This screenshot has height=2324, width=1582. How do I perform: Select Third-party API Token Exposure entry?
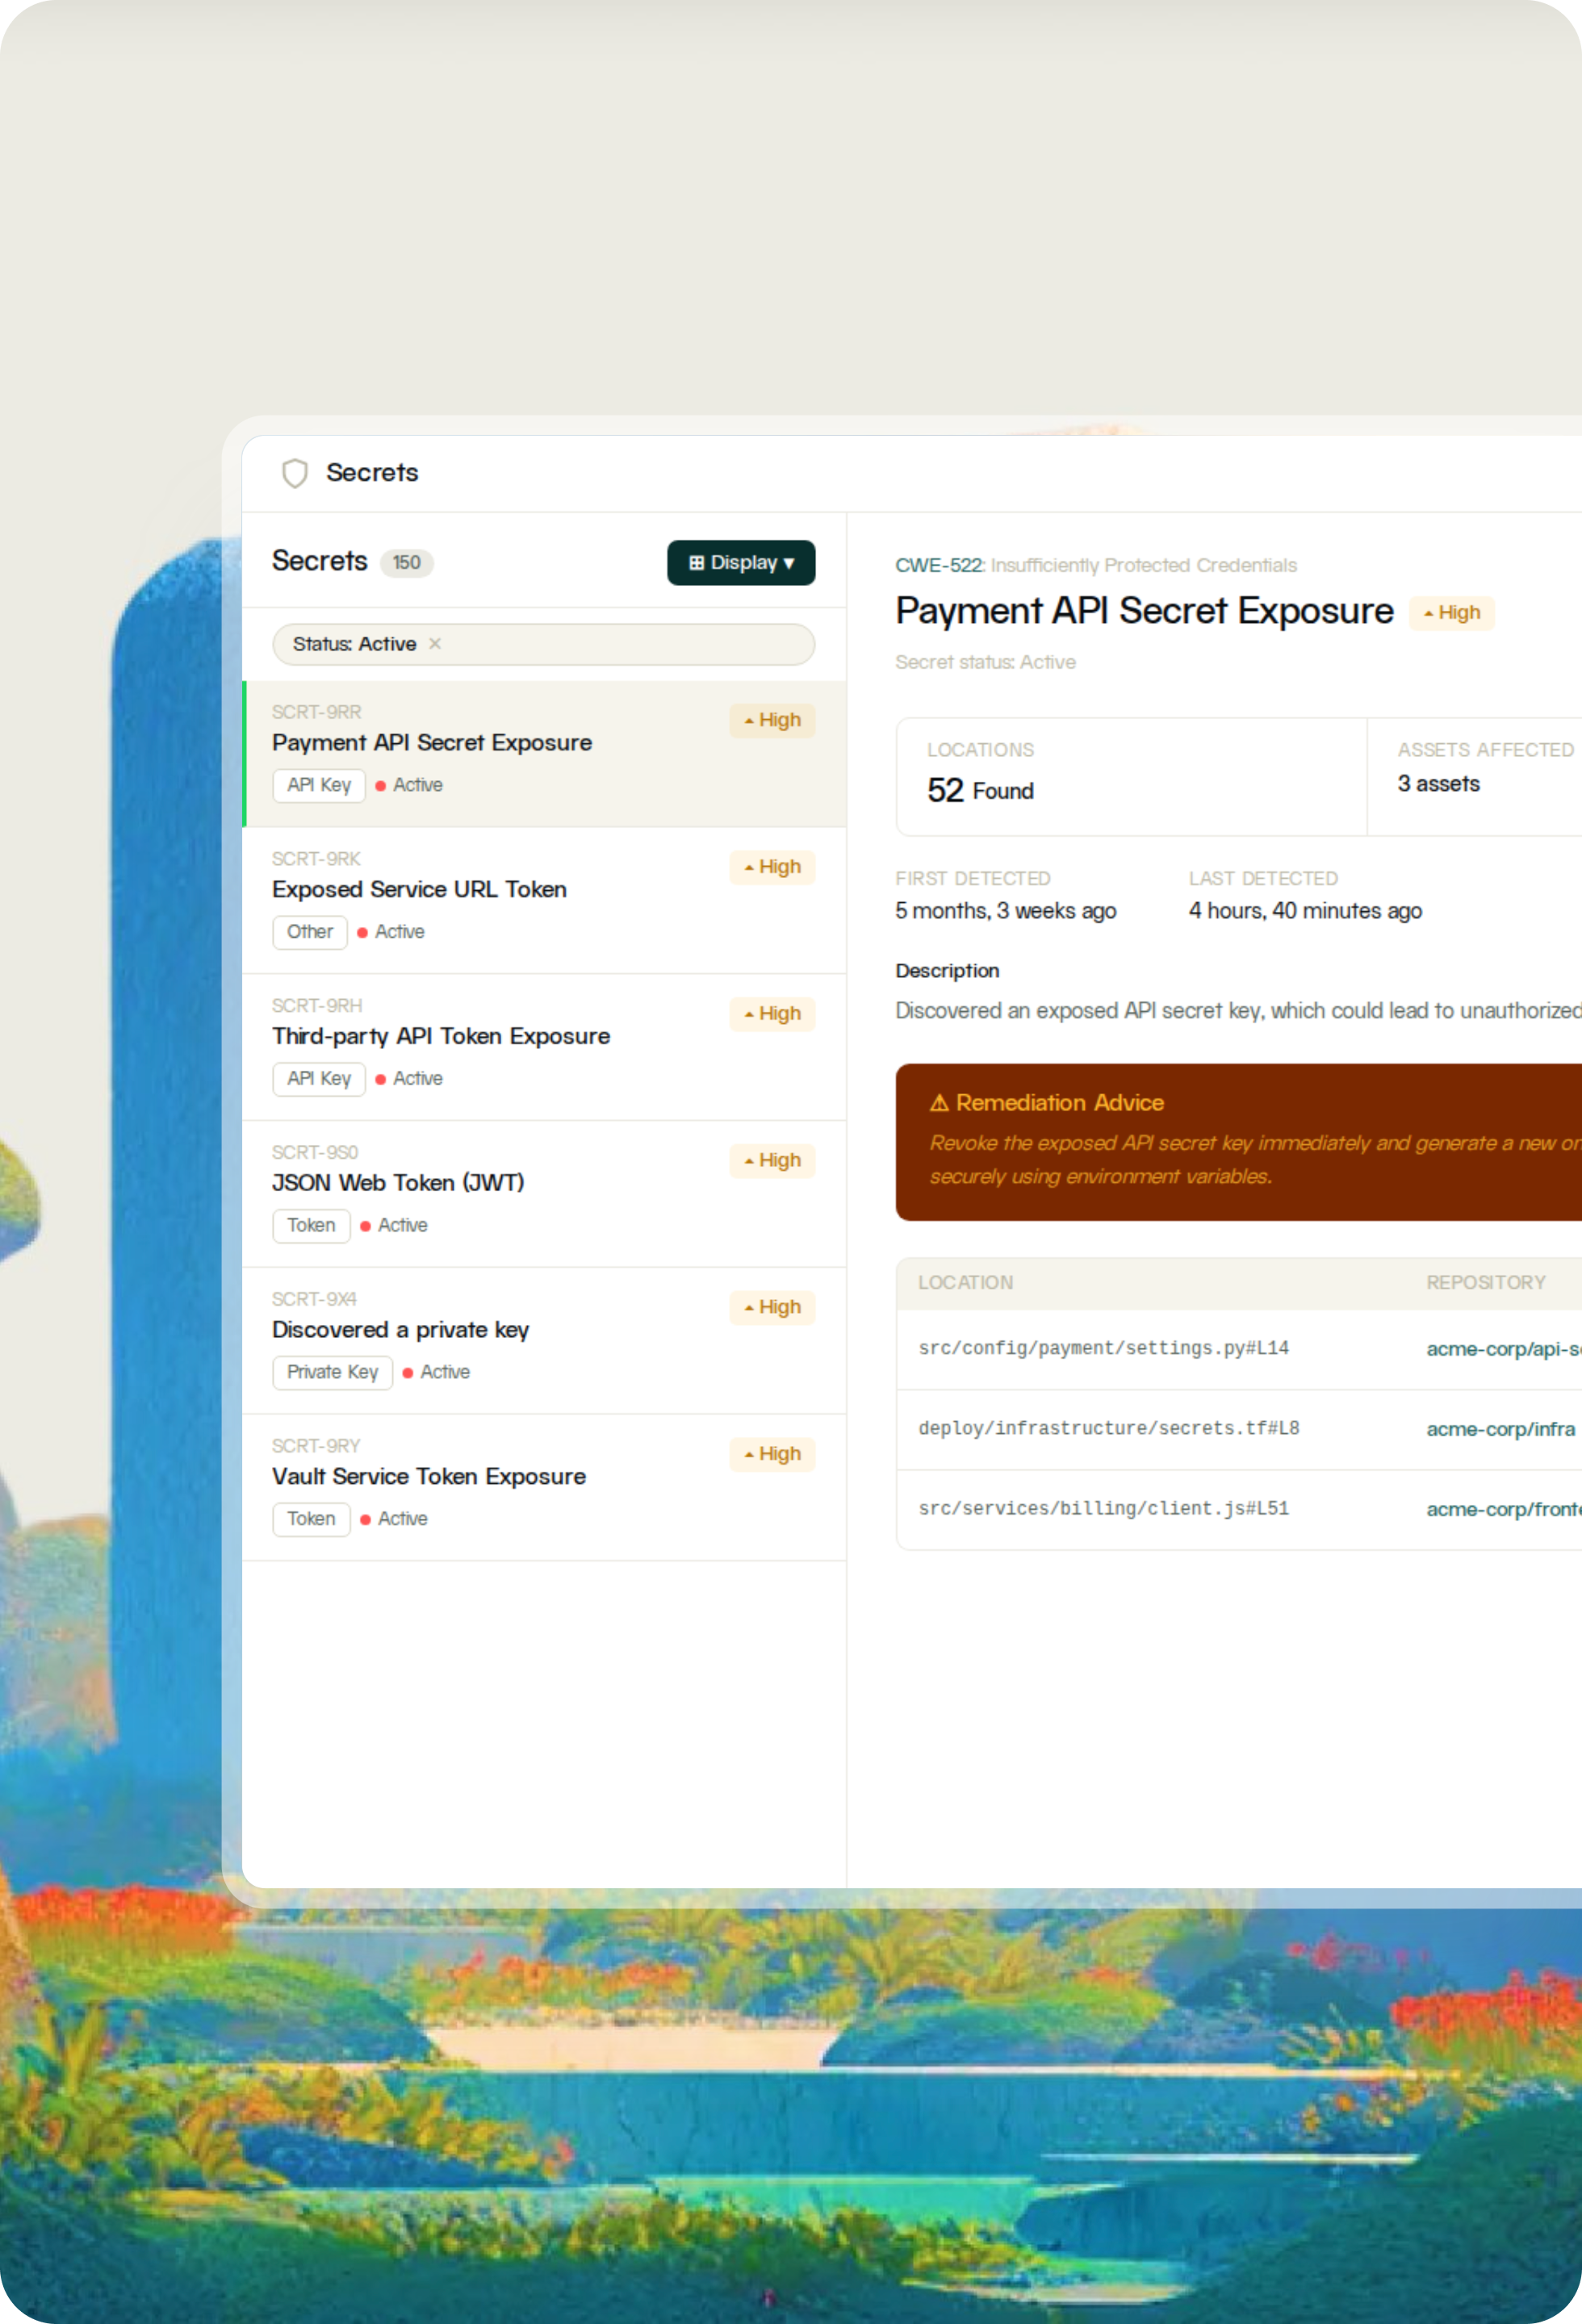441,1037
